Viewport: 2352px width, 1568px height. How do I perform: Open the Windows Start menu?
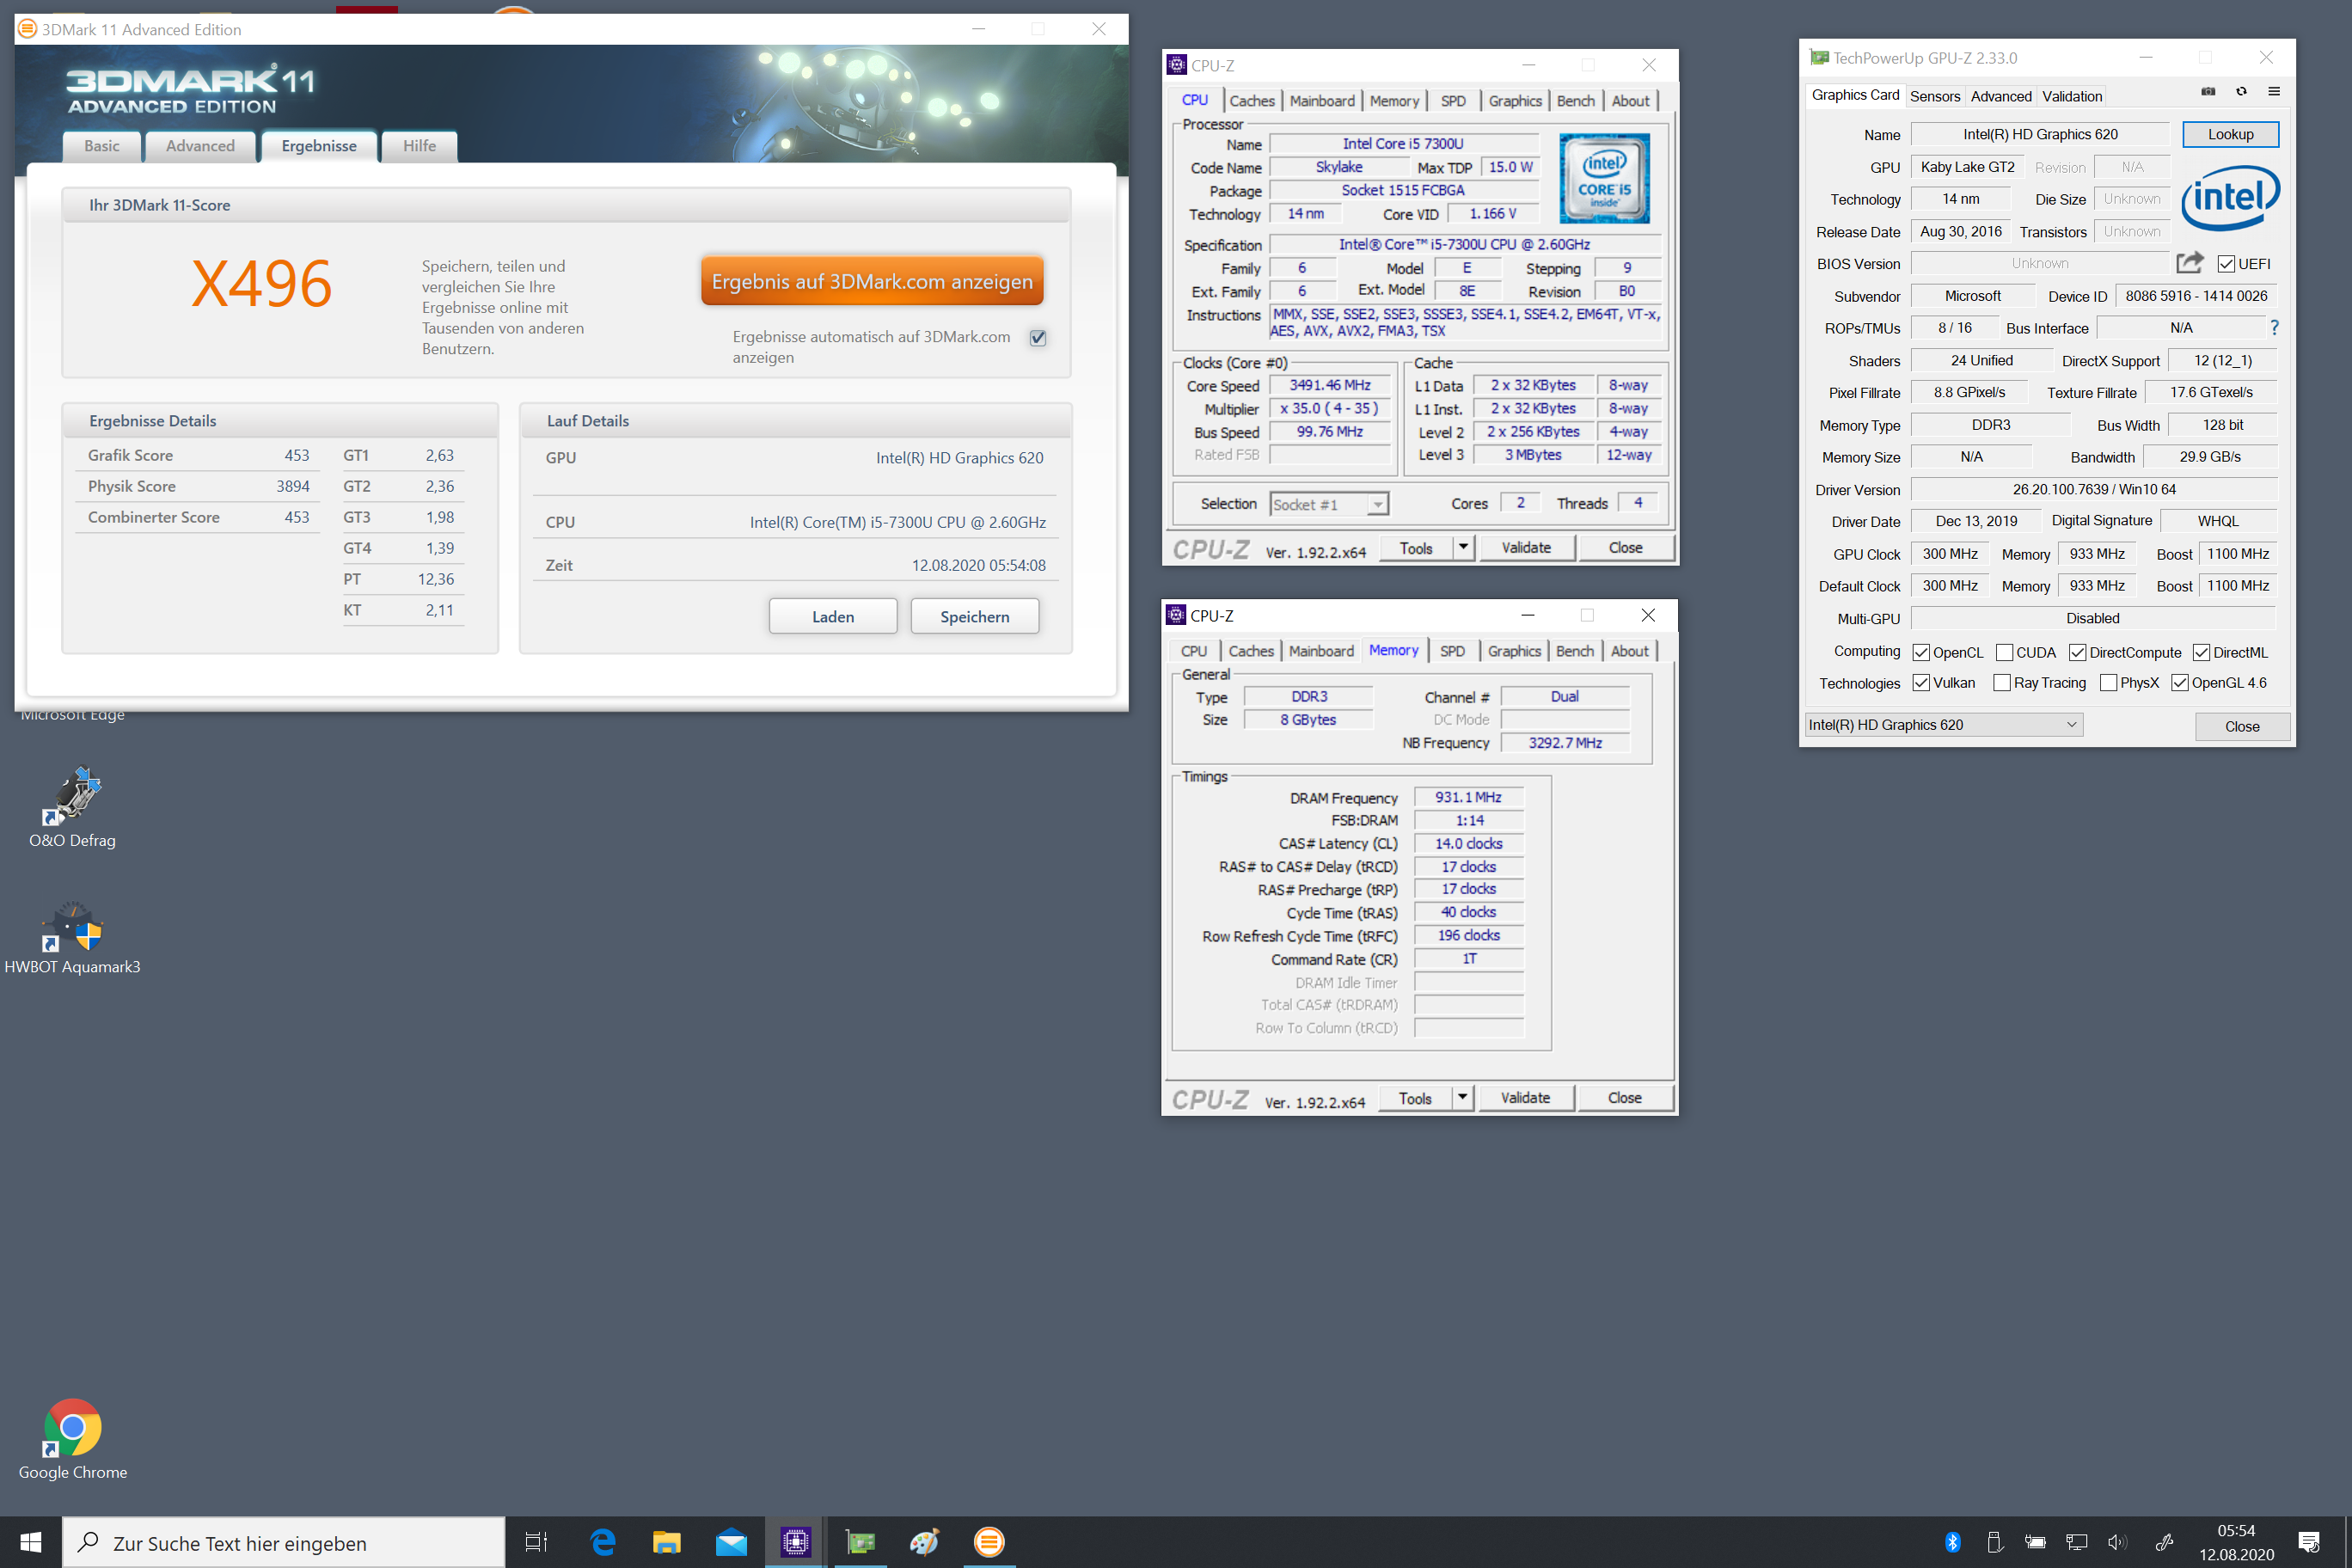click(x=30, y=1542)
